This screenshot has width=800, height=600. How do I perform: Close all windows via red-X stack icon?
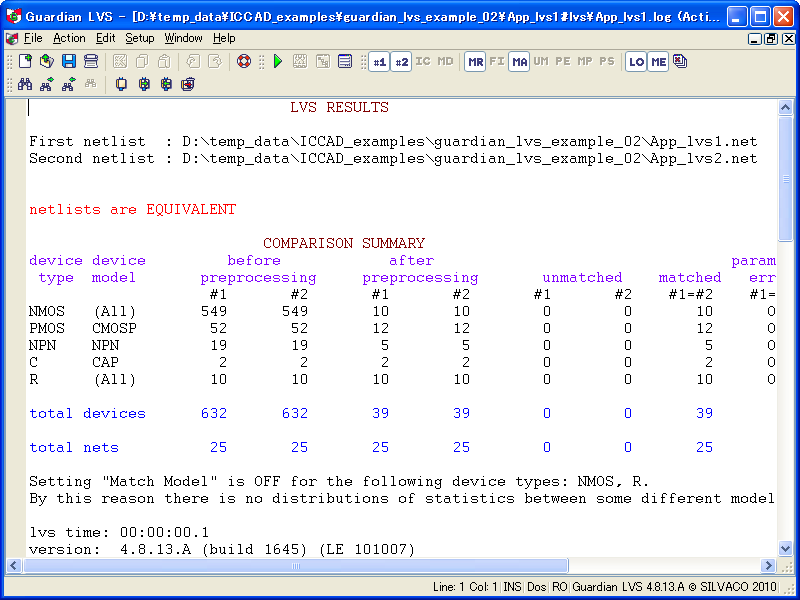click(680, 62)
